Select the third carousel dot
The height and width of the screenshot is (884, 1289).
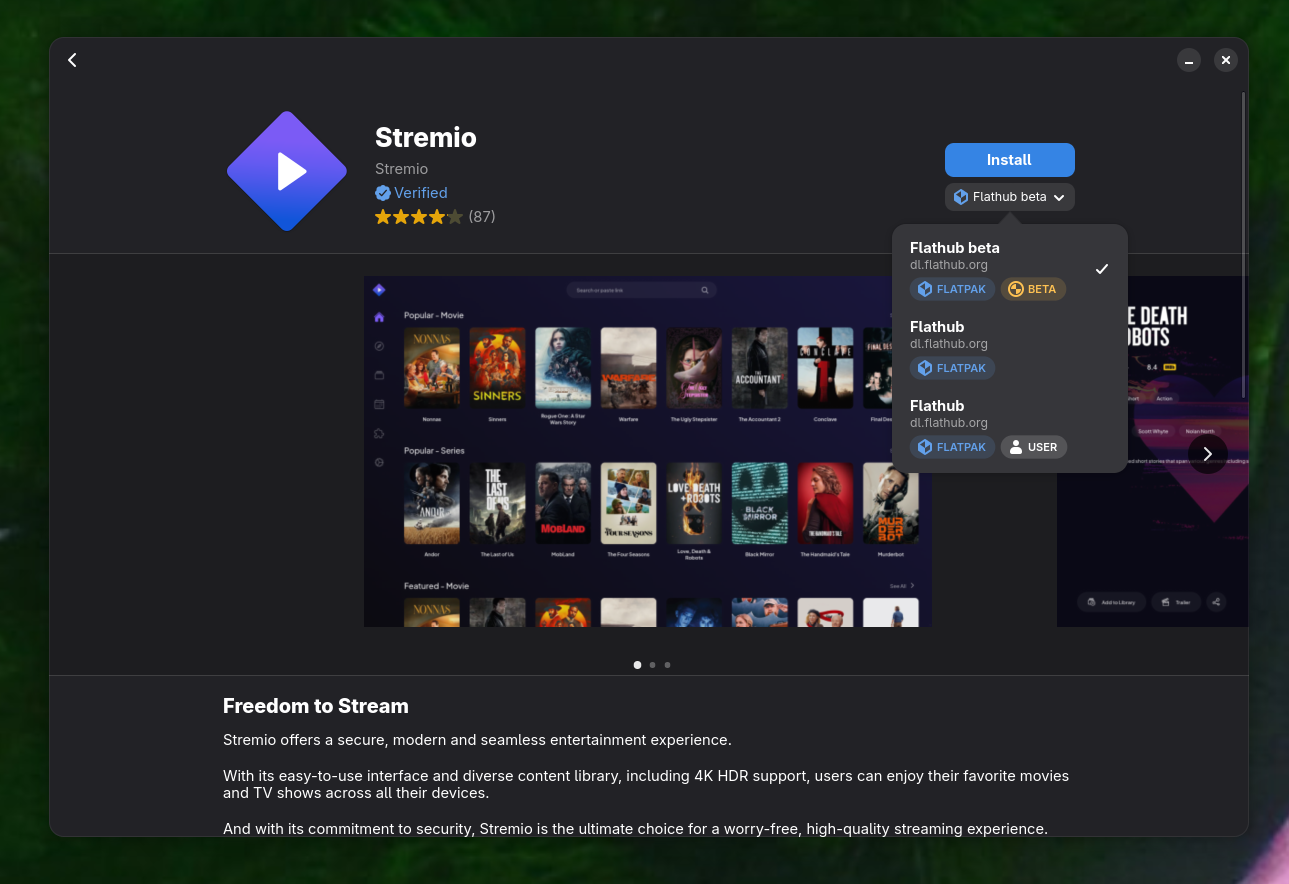pyautogui.click(x=667, y=665)
